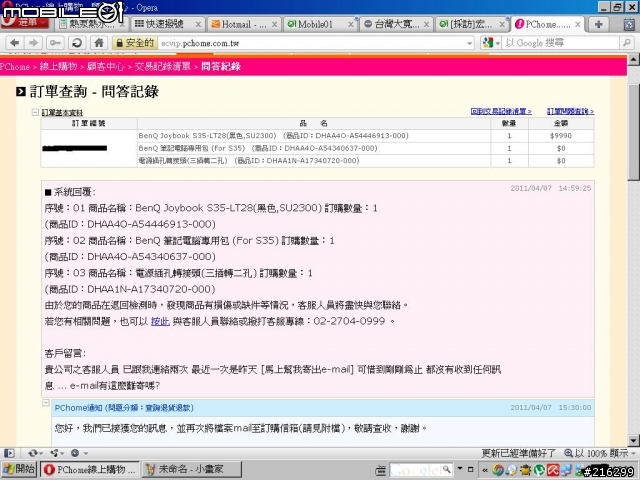Open the Opera Turbo icon dropdown arrow
640x480 pixels.
pyautogui.click(x=86, y=453)
